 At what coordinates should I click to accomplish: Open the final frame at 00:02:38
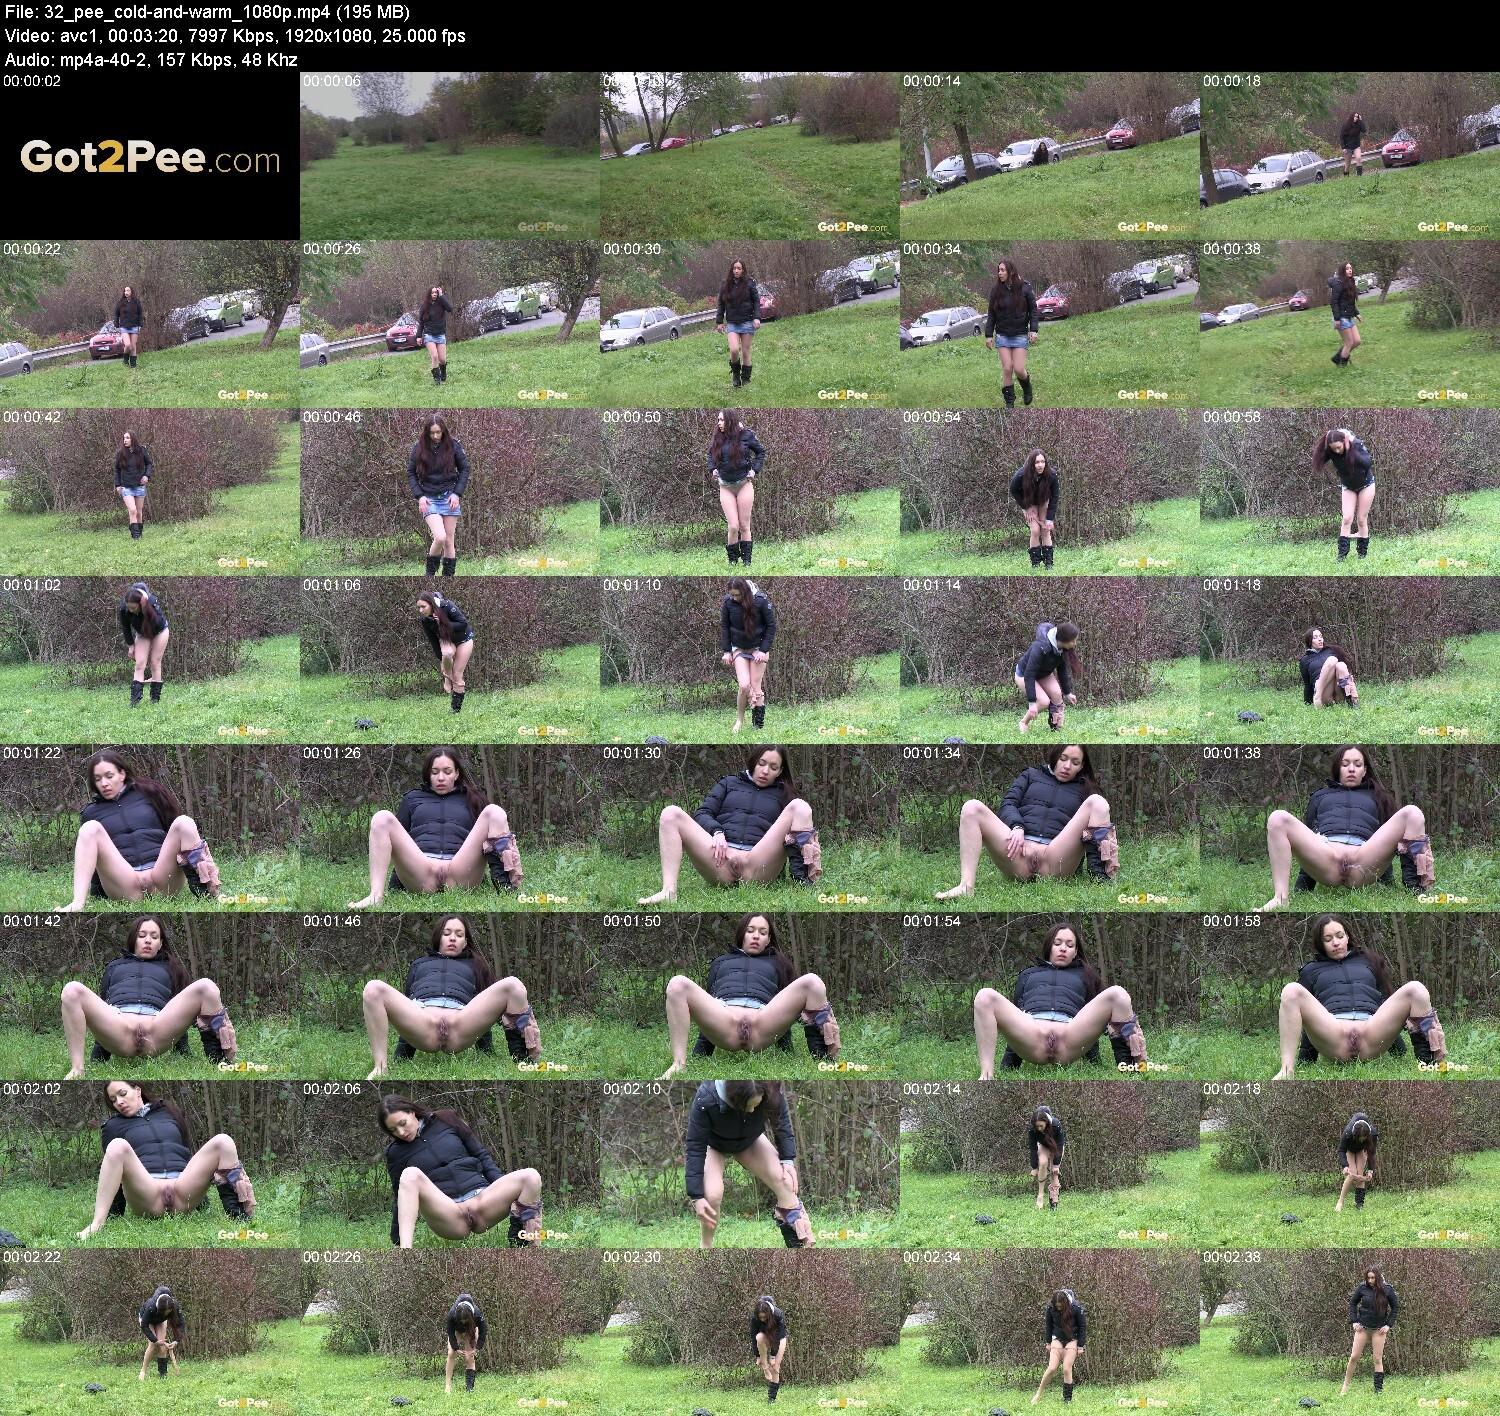click(x=1350, y=1332)
